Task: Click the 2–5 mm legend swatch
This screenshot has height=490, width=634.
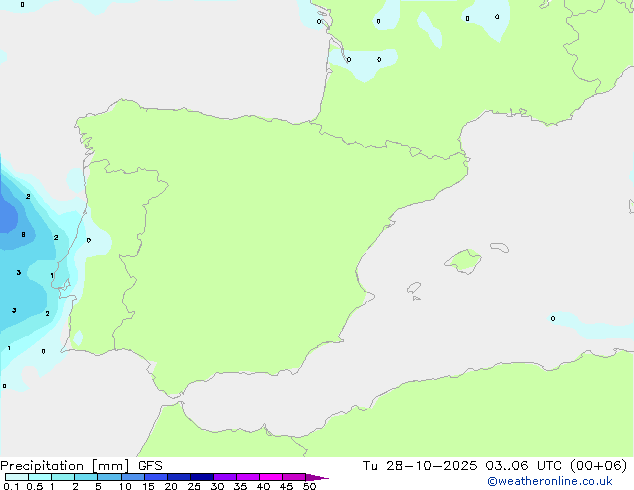Action: 86,477
